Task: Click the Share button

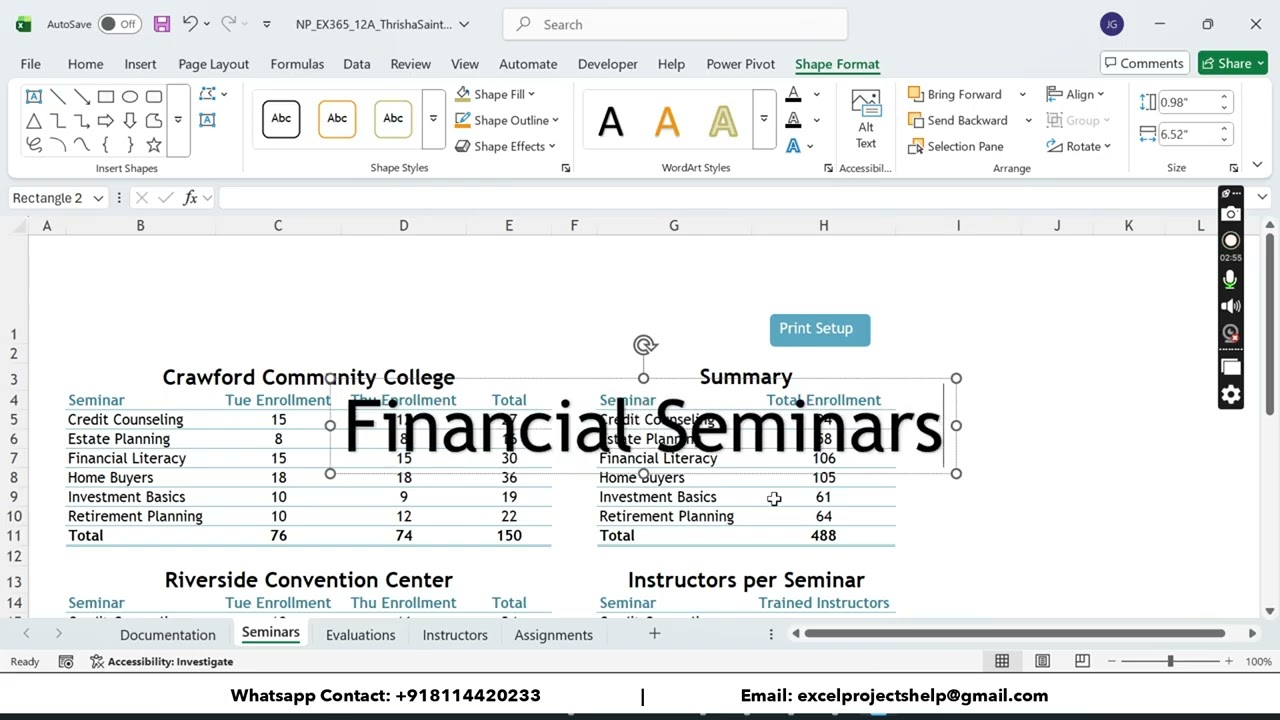Action: click(1233, 63)
